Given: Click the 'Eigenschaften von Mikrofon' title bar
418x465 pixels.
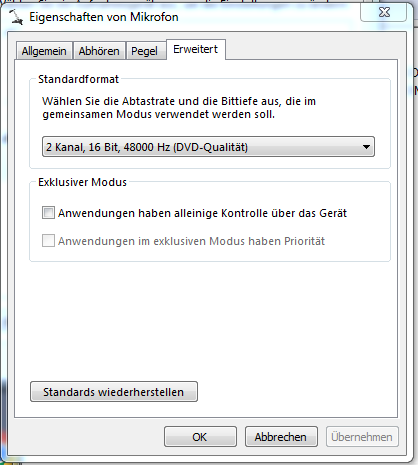Looking at the screenshot, I should coord(104,17).
